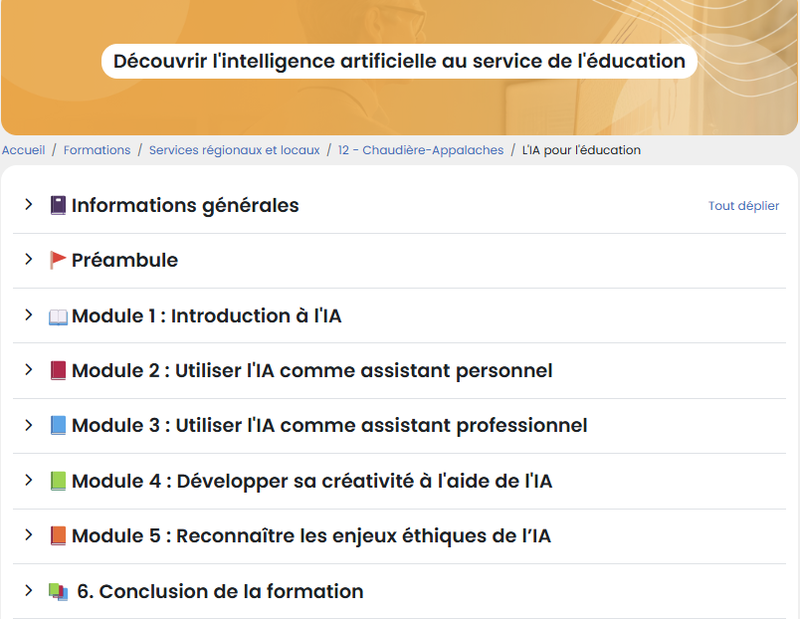Click Tout déplier to expand all sections
Image resolution: width=800 pixels, height=619 pixels.
[x=743, y=206]
